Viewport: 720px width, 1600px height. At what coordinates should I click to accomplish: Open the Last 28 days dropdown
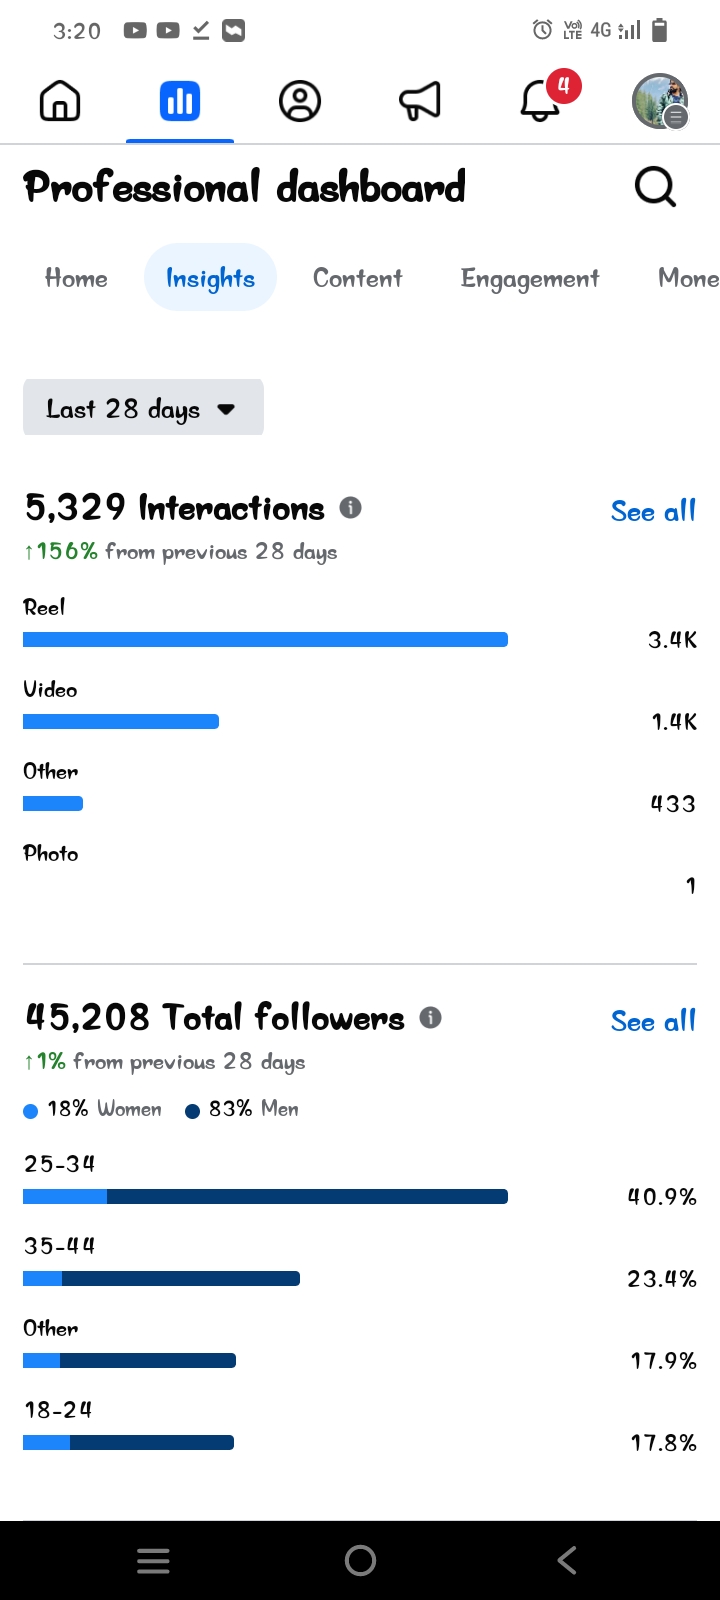point(143,408)
